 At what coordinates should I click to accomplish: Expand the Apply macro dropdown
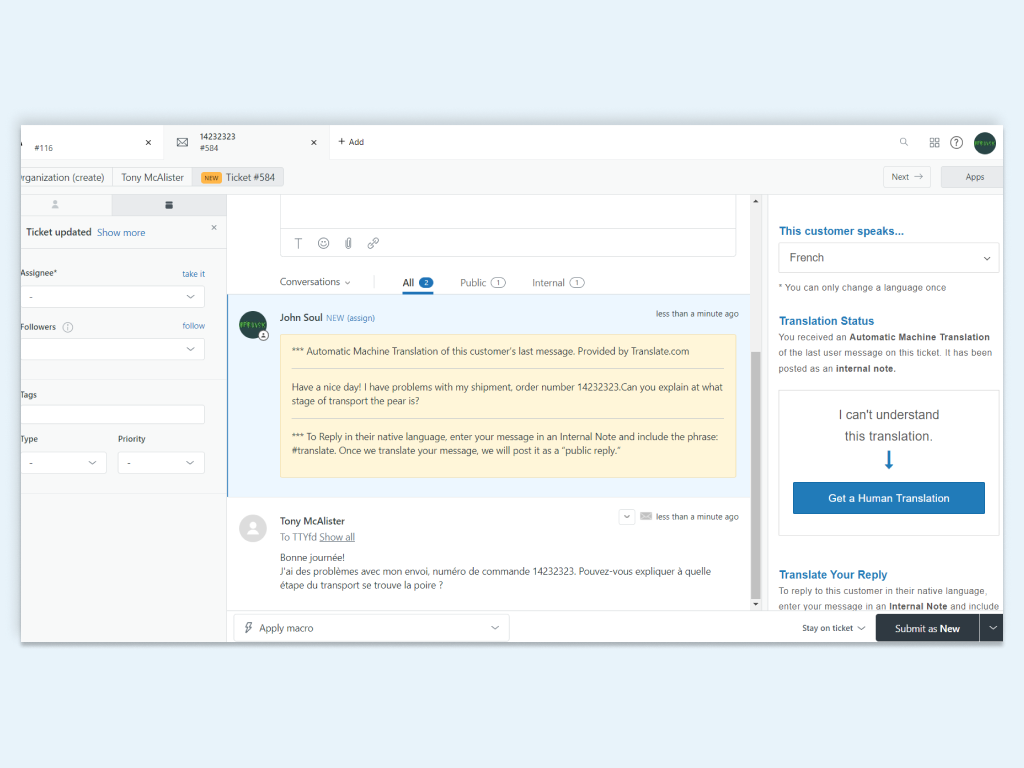point(371,628)
